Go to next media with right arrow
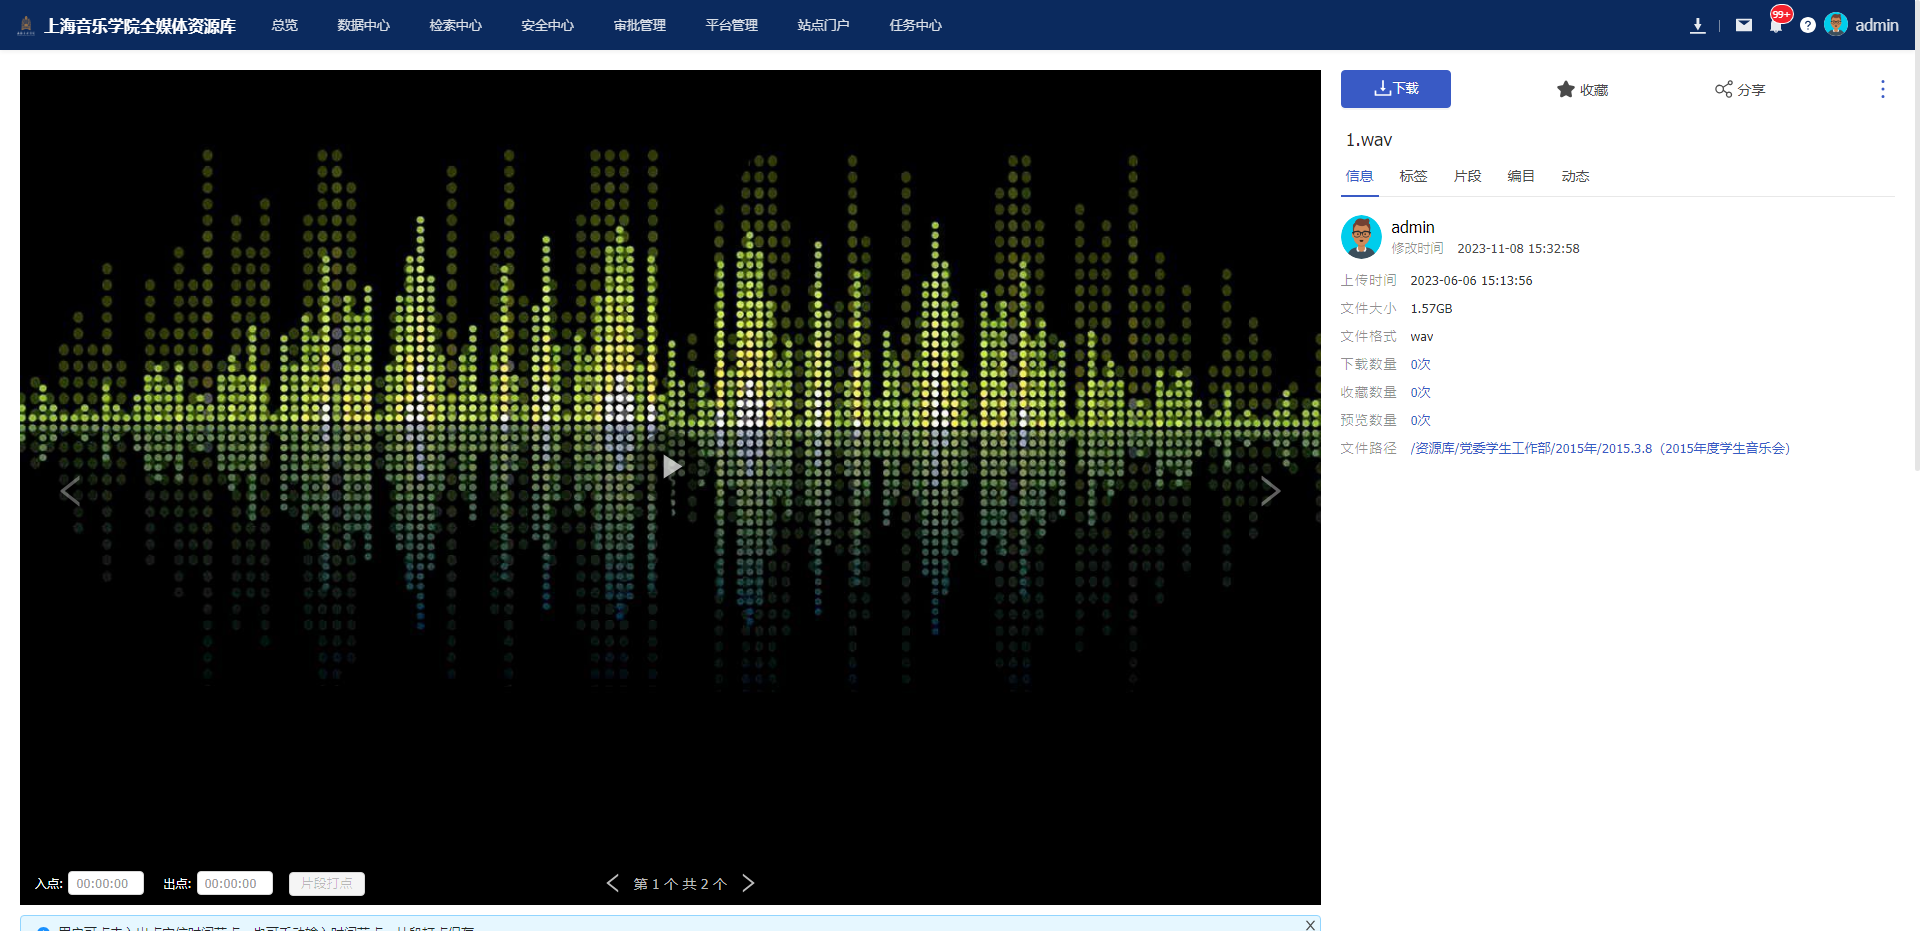1920x931 pixels. point(1270,491)
